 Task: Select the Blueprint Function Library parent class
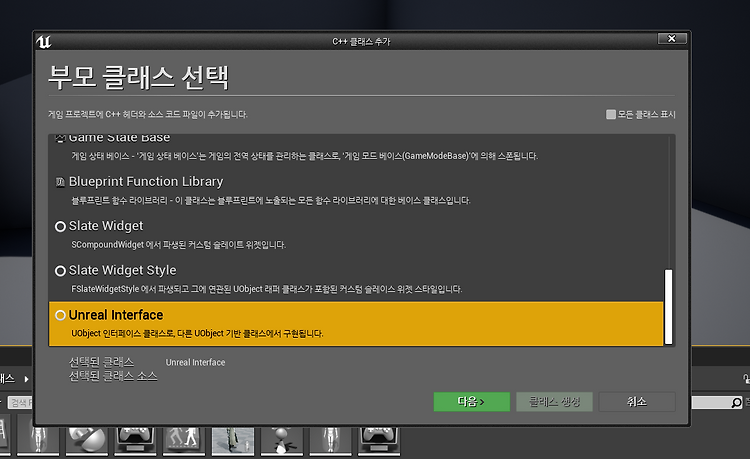356,190
